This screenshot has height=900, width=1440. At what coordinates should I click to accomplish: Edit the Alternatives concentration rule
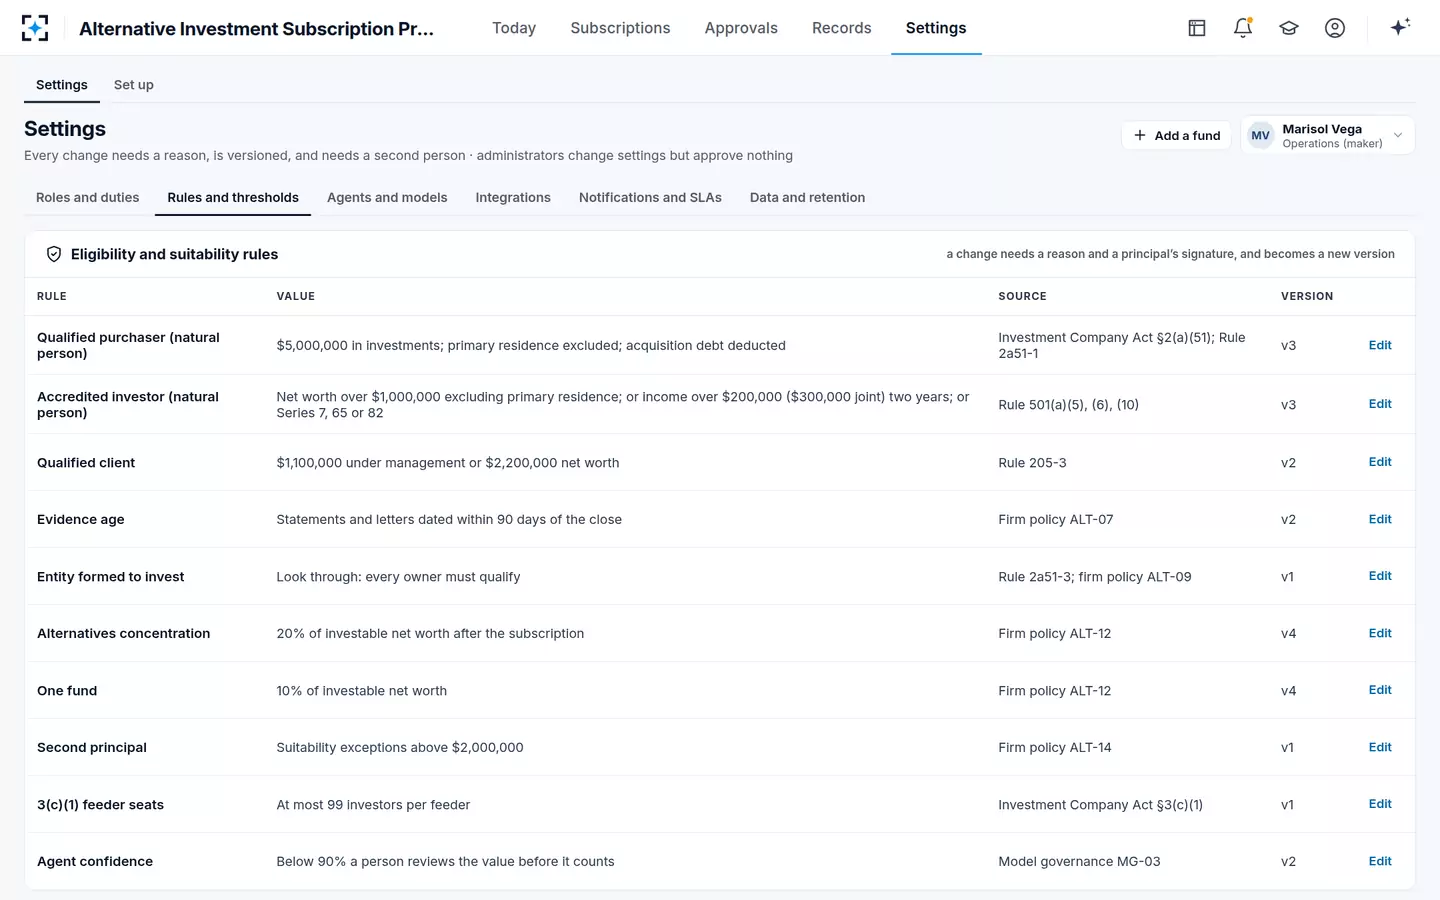pos(1380,633)
